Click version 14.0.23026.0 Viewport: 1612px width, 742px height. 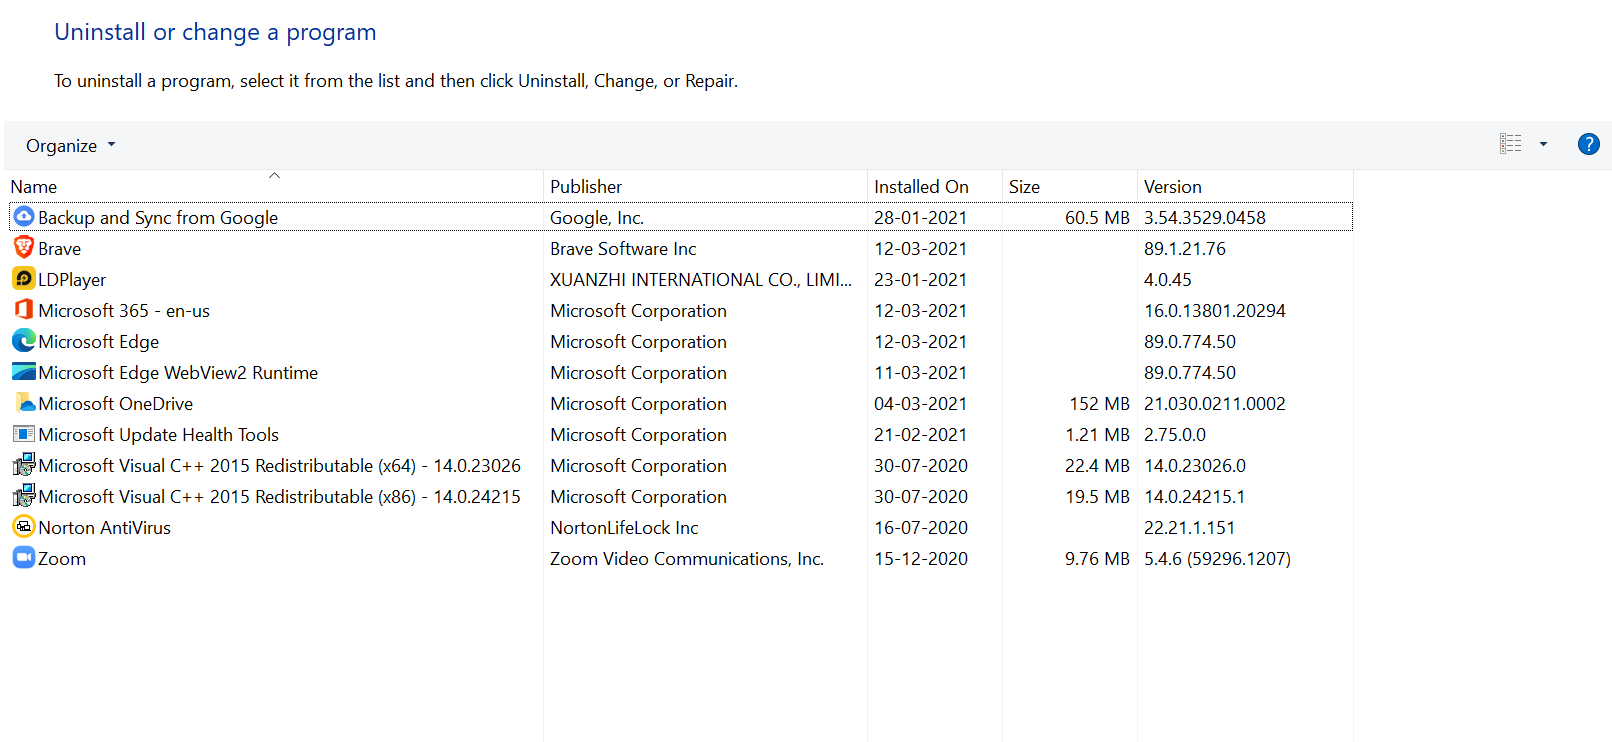tap(1195, 466)
